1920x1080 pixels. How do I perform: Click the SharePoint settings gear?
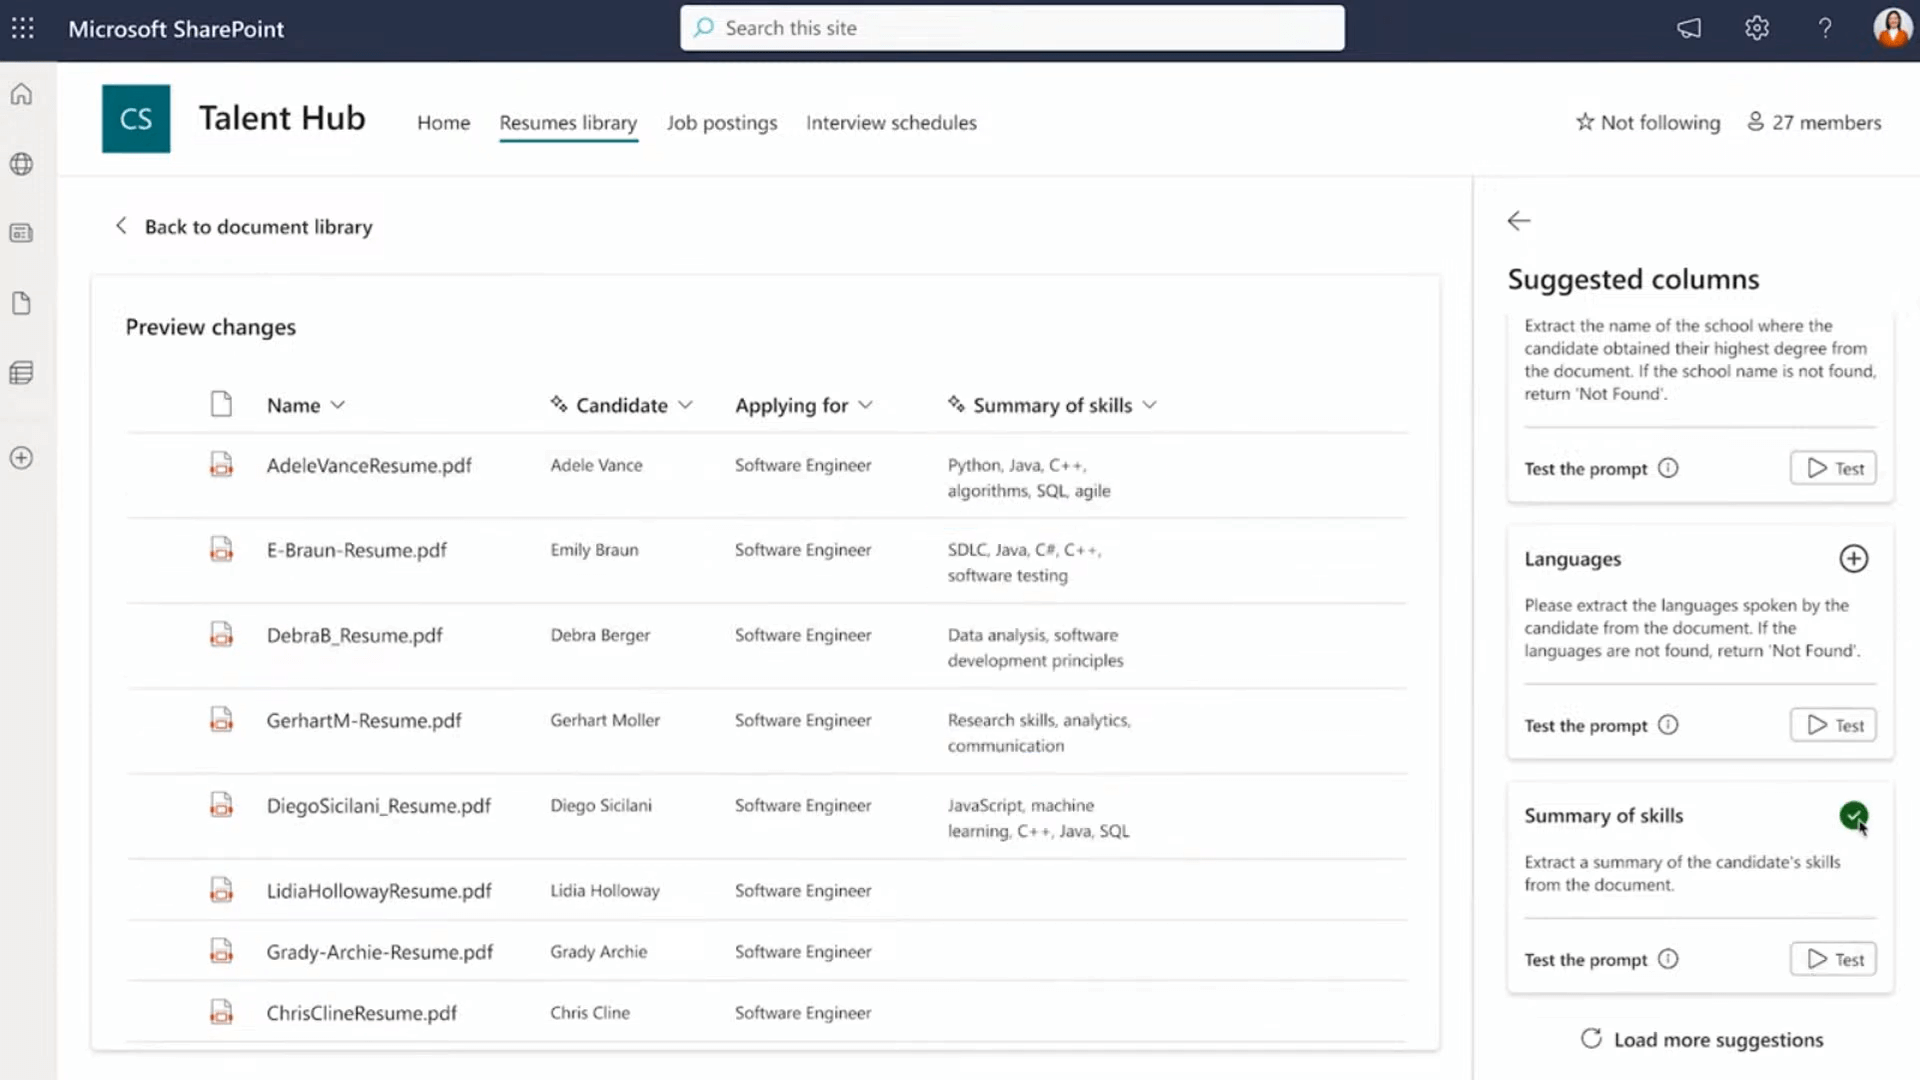tap(1757, 28)
